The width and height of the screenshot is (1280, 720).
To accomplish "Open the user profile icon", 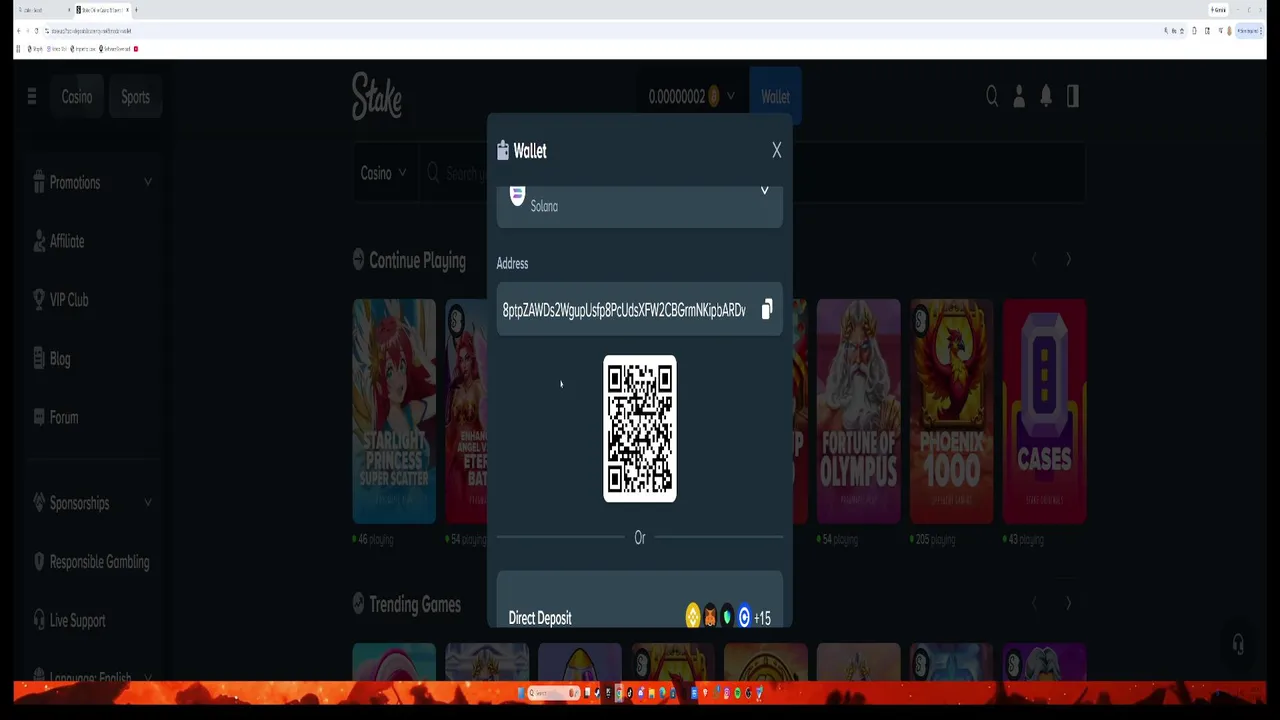I will tap(1019, 96).
